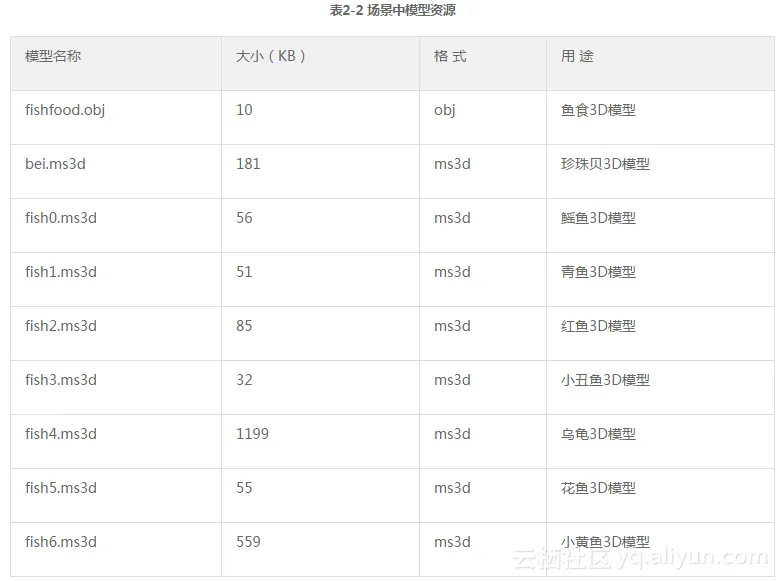Screen dimensions: 779x581
Task: Click the obj format cell
Action: pyautogui.click(x=444, y=110)
